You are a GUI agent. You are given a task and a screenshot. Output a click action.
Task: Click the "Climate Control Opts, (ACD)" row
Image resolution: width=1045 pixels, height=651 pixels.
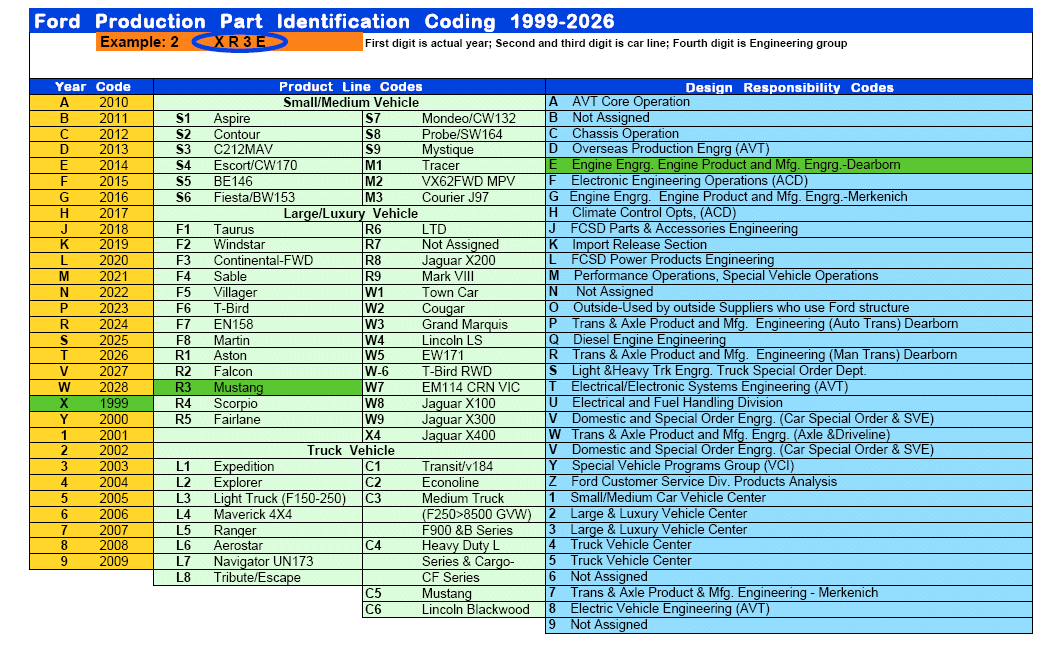point(789,213)
